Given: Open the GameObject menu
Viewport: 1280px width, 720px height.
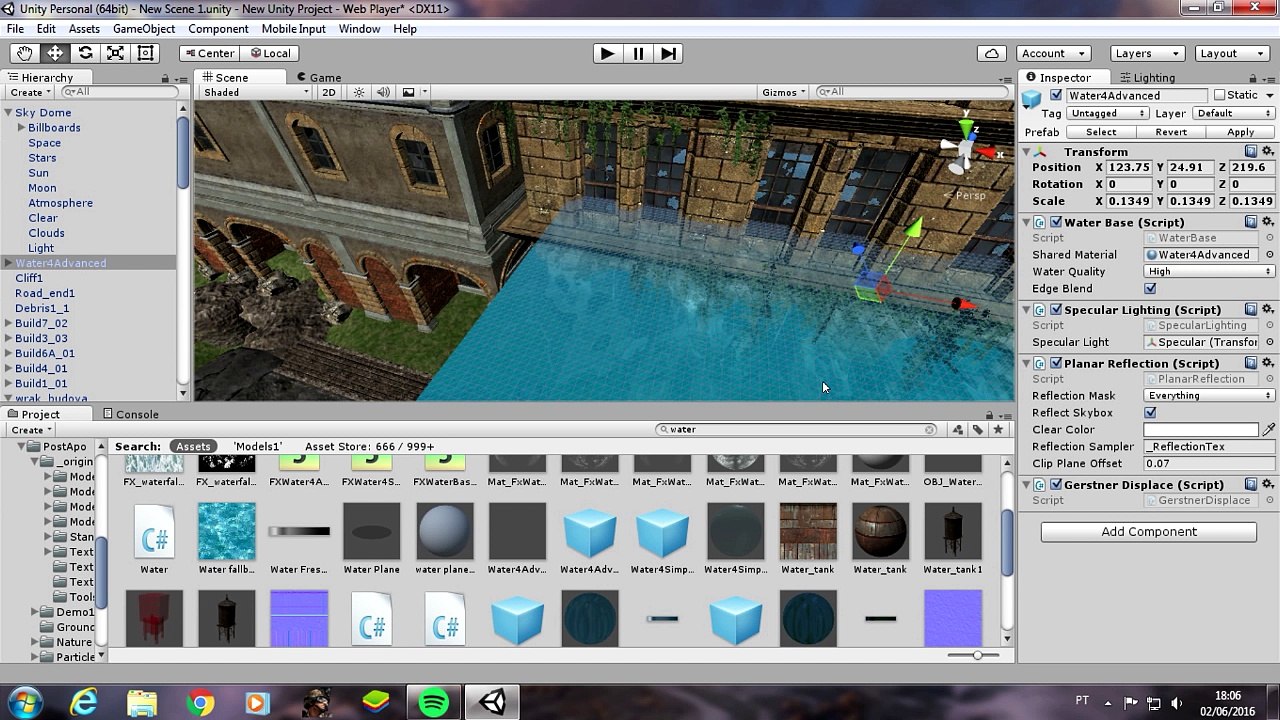Looking at the screenshot, I should [x=144, y=29].
